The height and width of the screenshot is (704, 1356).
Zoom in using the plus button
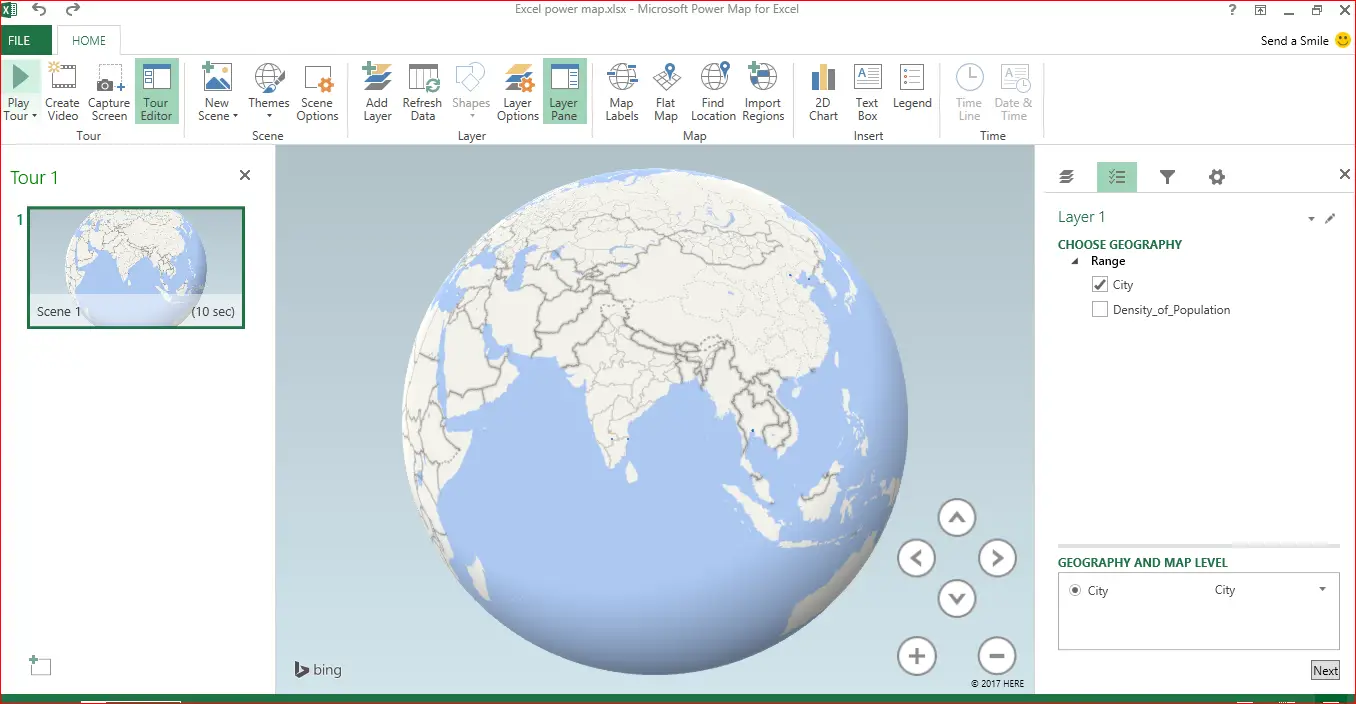pos(916,657)
